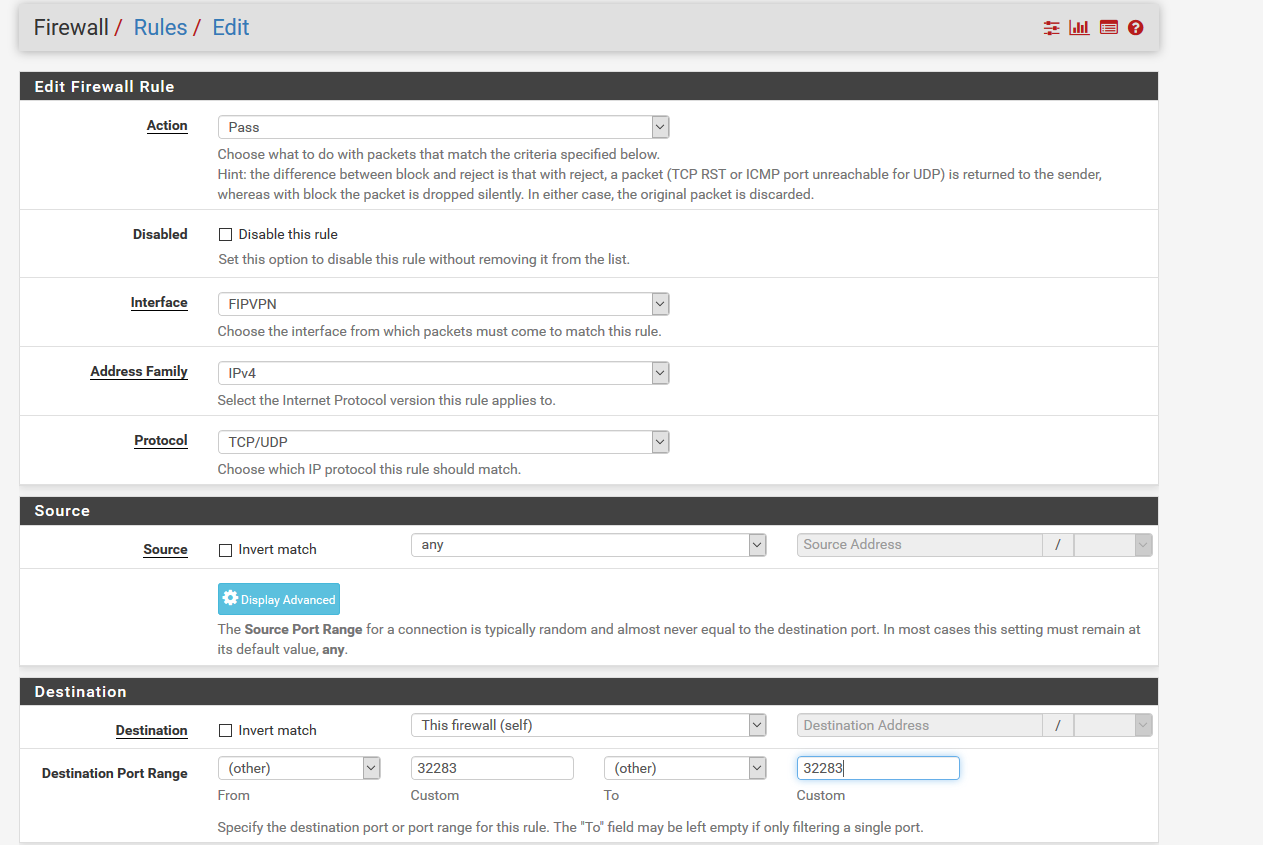Open the From port range dropdown
Image resolution: width=1263 pixels, height=845 pixels.
[x=299, y=768]
